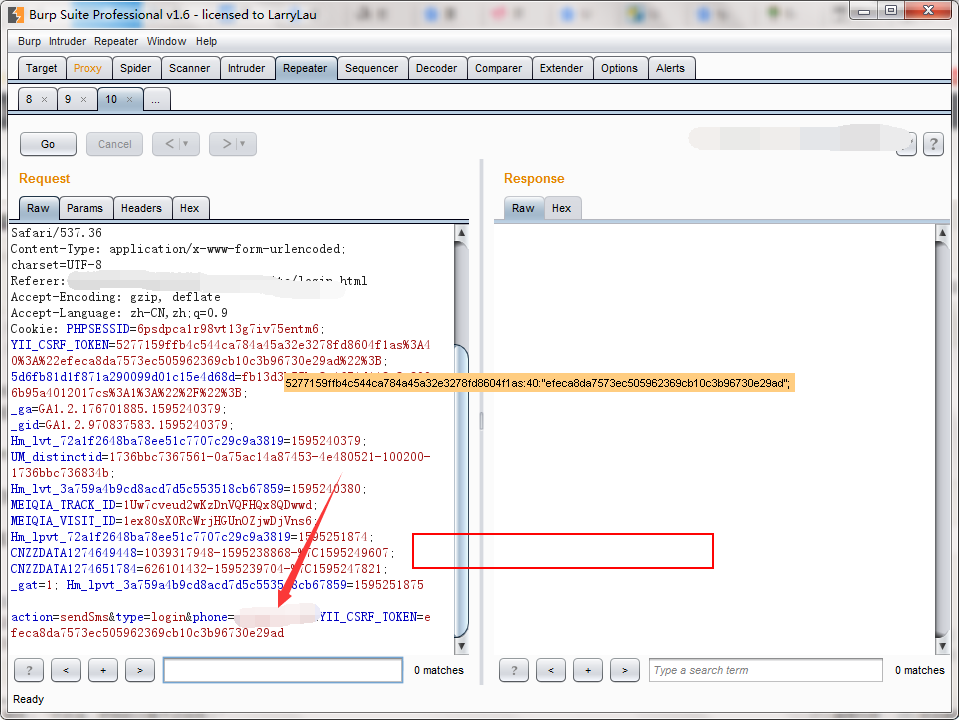Select Repeater request tab 9
959x720 pixels.
[68, 99]
